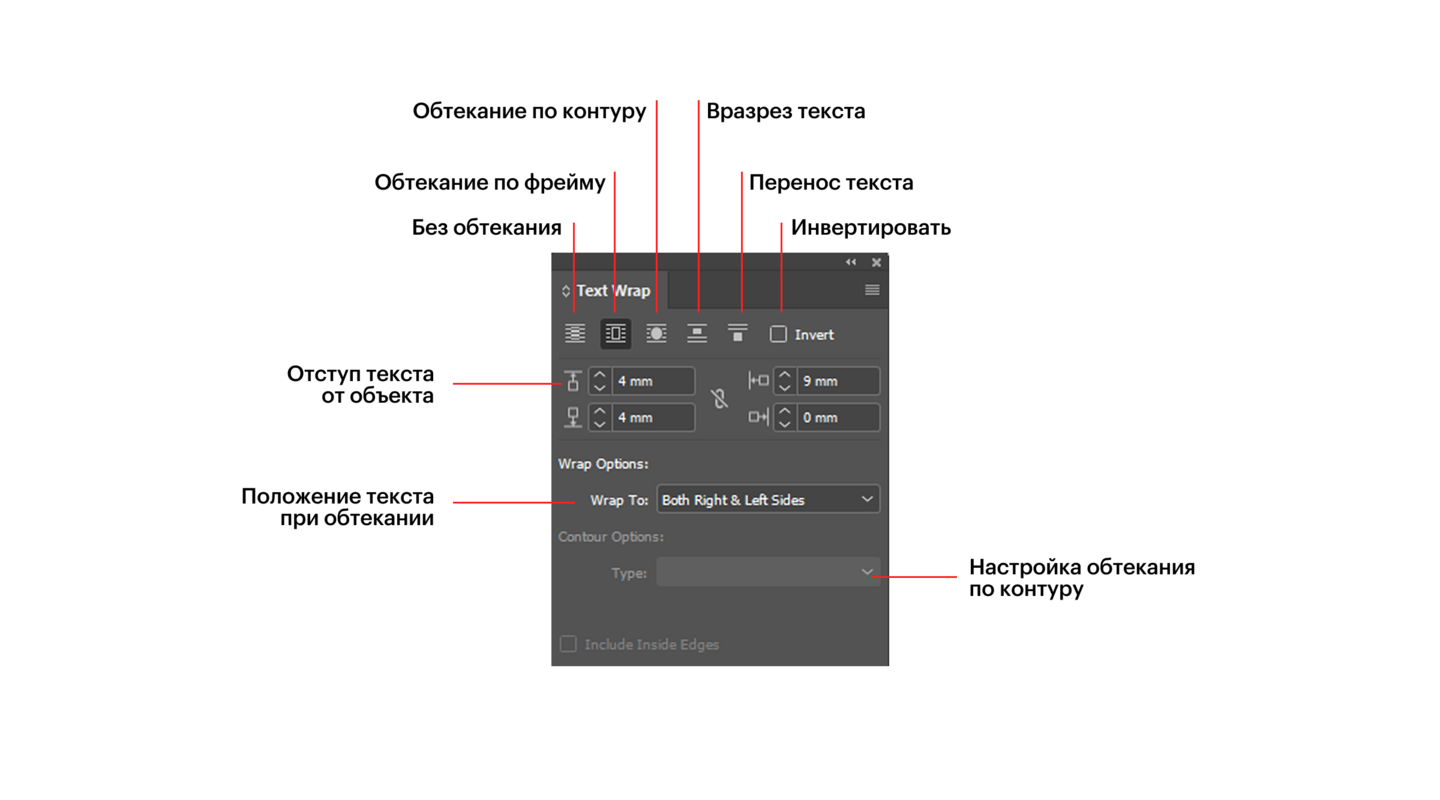
Task: Close the Text Wrap panel
Action: tap(876, 262)
